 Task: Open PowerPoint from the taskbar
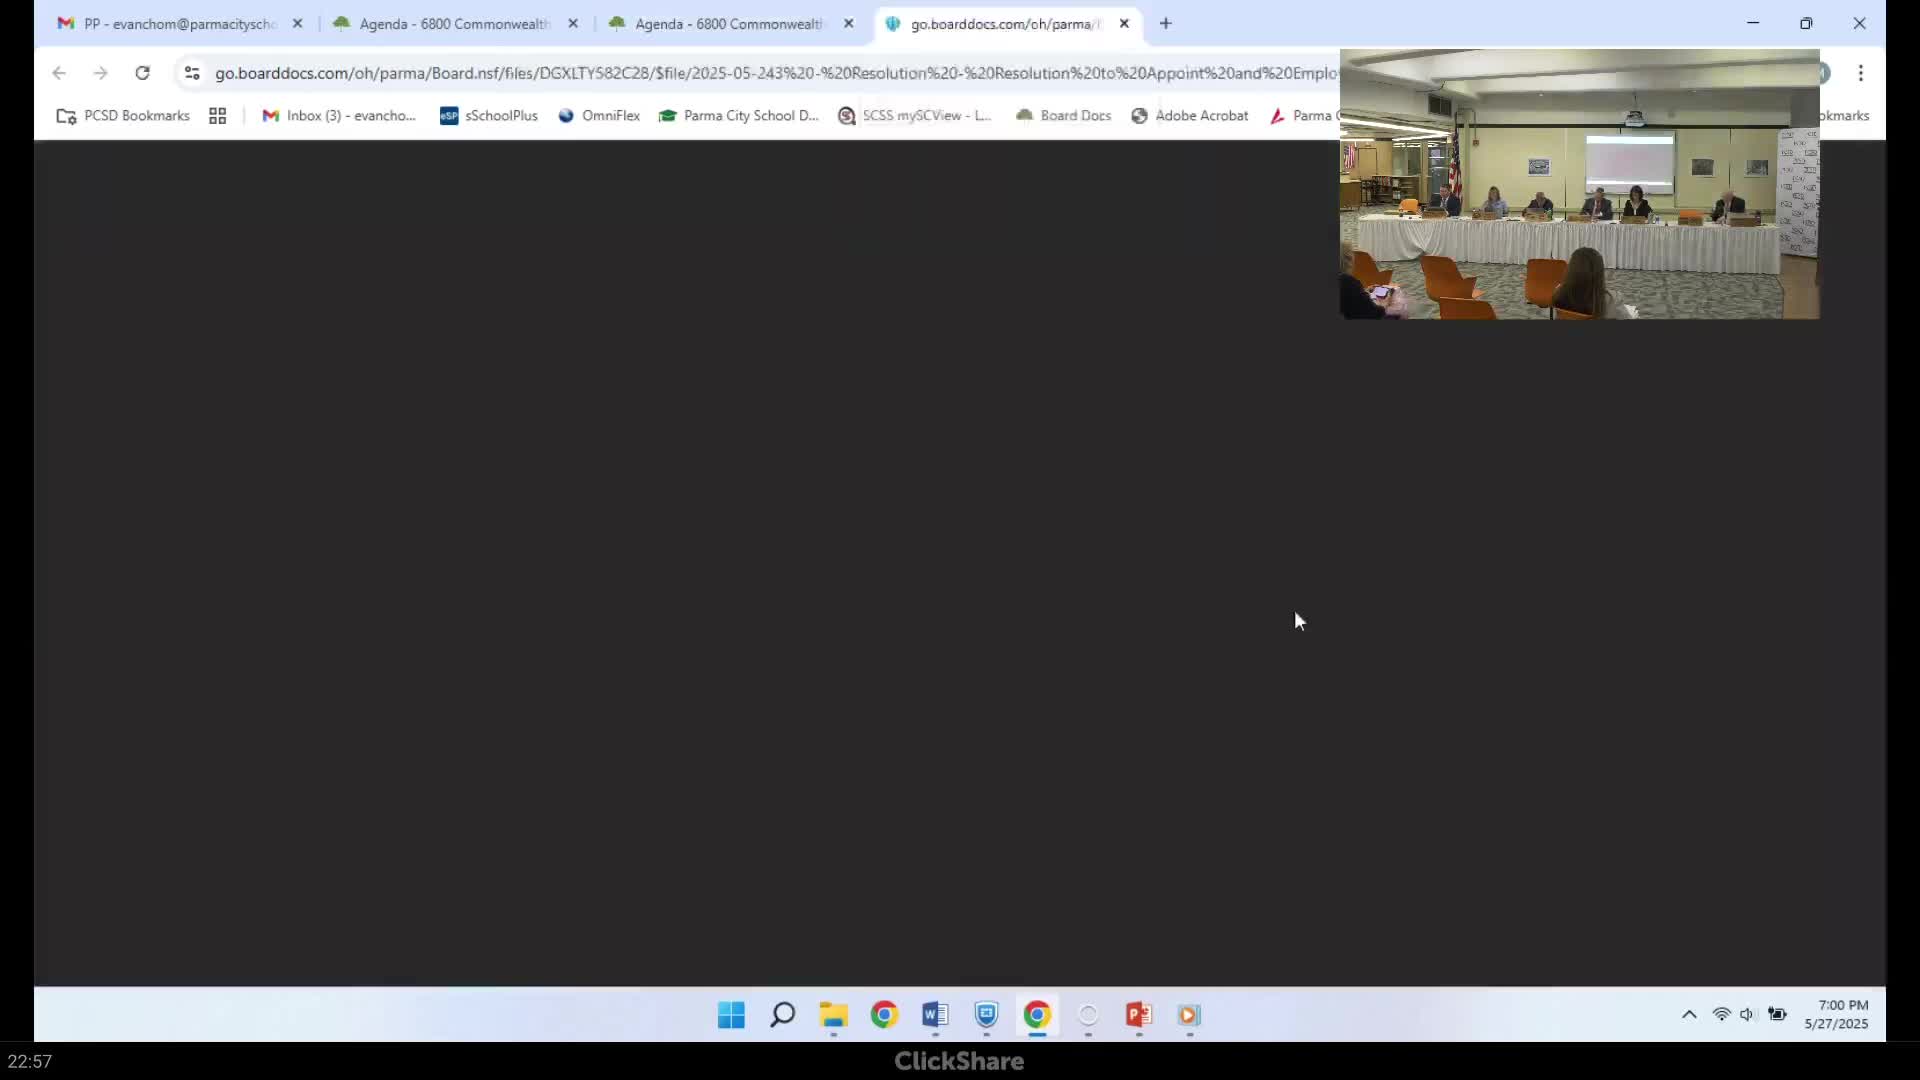tap(1138, 1015)
